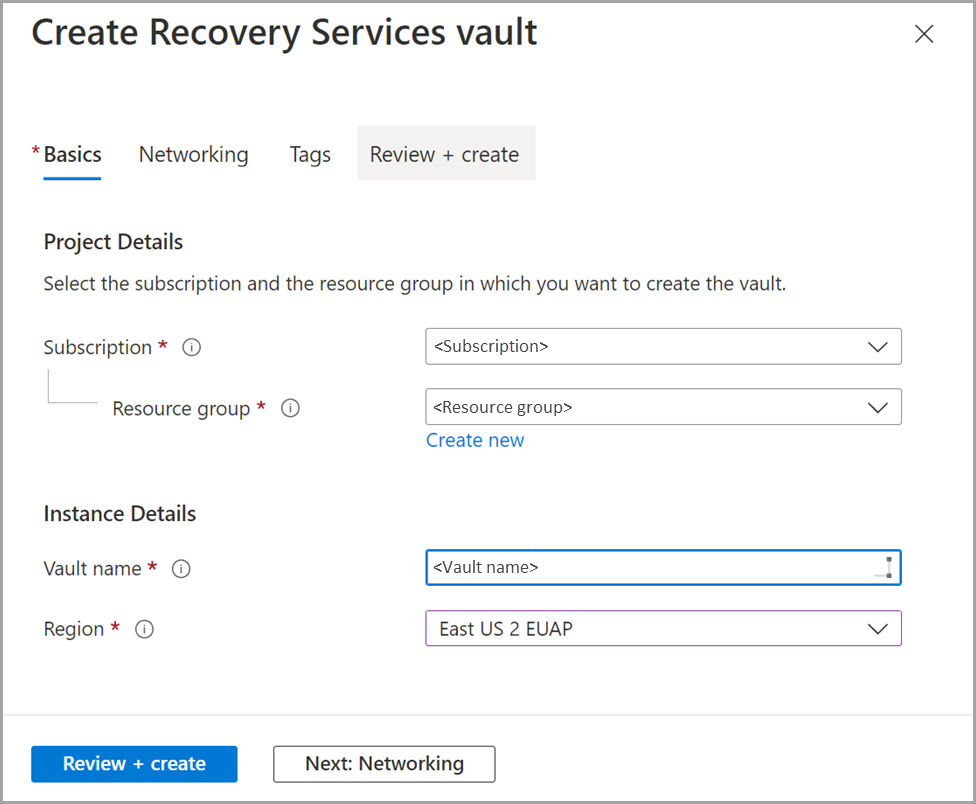
Task: Switch to the Networking tab
Action: (x=193, y=154)
